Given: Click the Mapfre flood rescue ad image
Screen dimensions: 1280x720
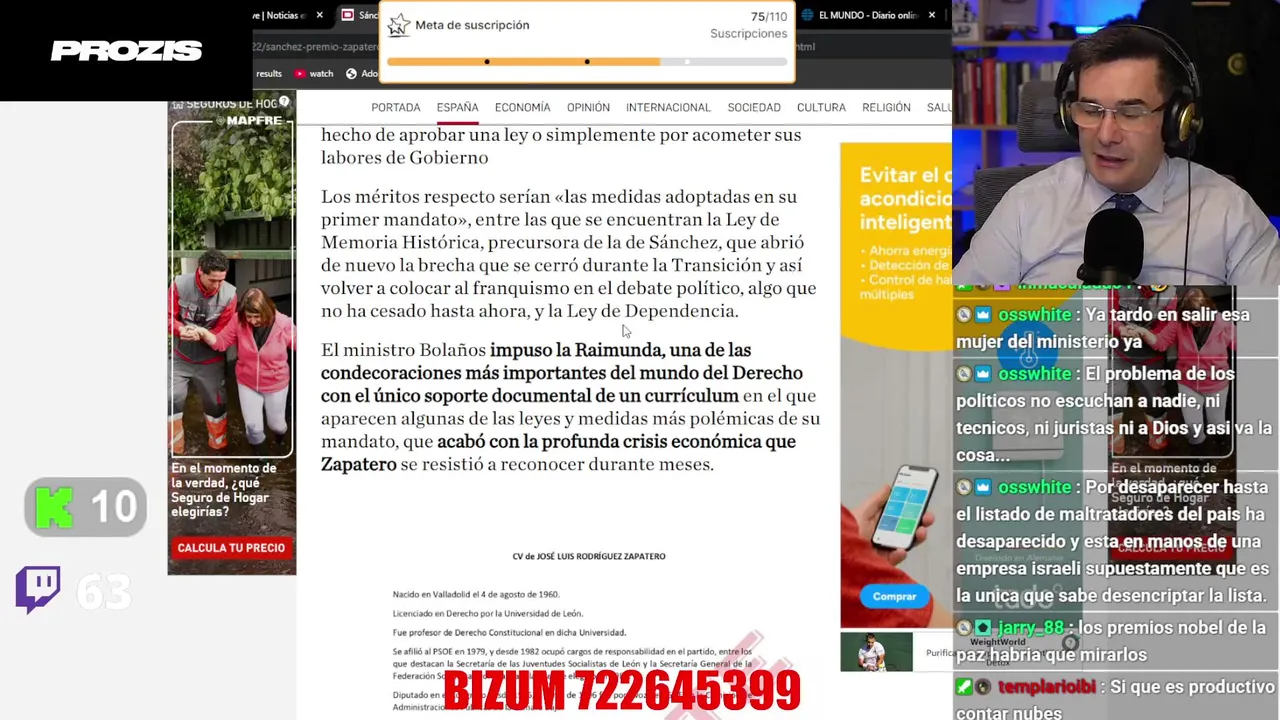Looking at the screenshot, I should pyautogui.click(x=231, y=290).
